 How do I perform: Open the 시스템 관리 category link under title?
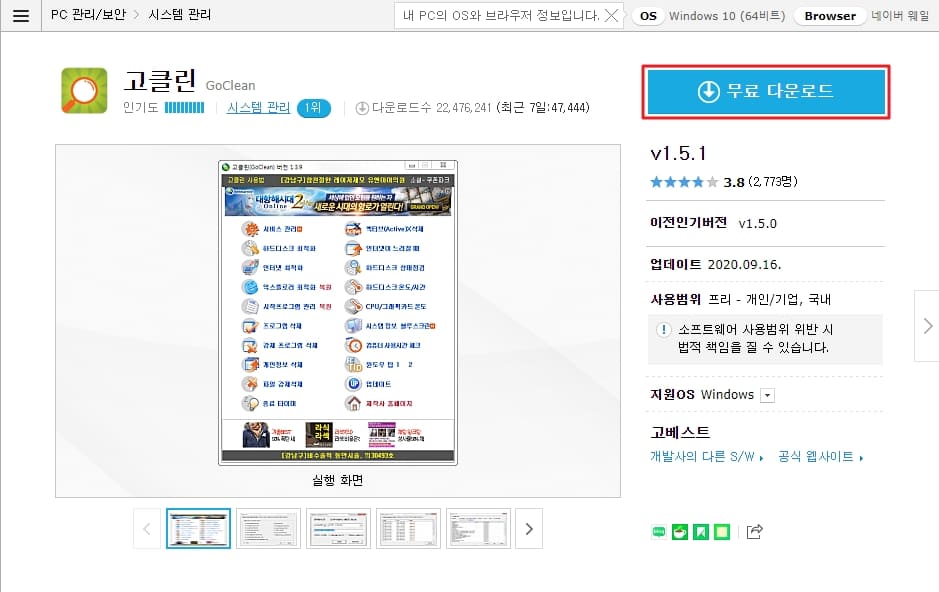258,108
